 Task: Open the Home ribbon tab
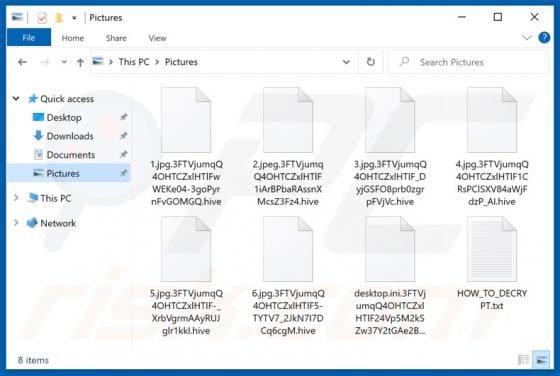click(72, 38)
